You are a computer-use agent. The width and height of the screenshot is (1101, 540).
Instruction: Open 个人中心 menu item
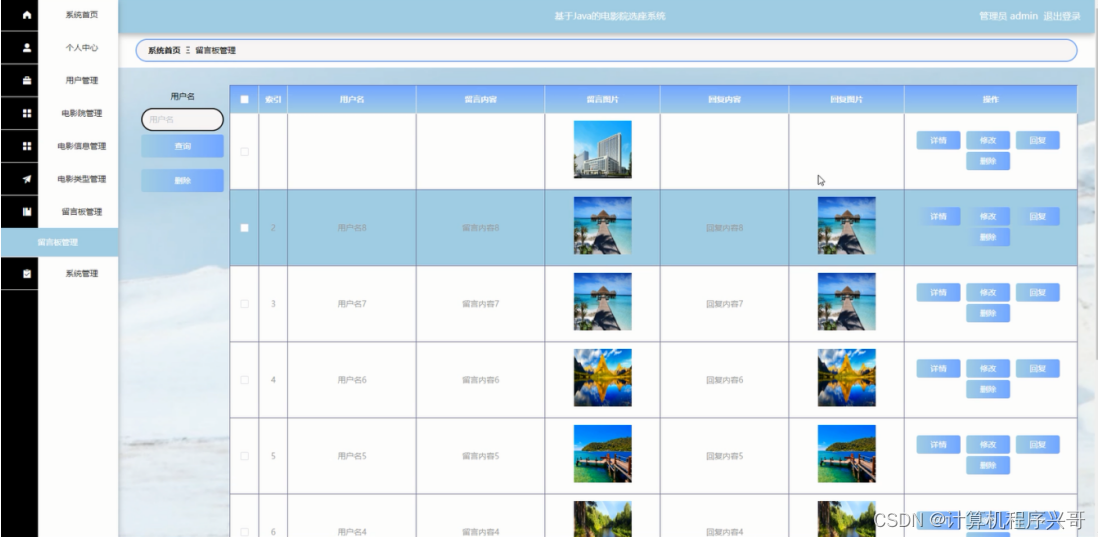tap(81, 48)
